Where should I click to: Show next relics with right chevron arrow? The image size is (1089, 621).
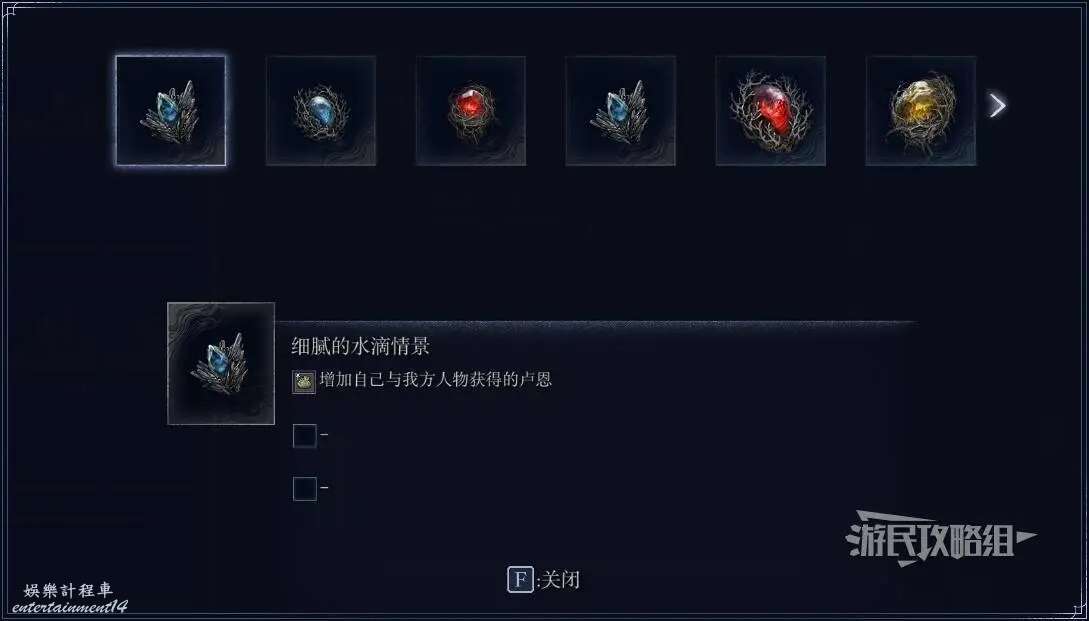(x=997, y=106)
